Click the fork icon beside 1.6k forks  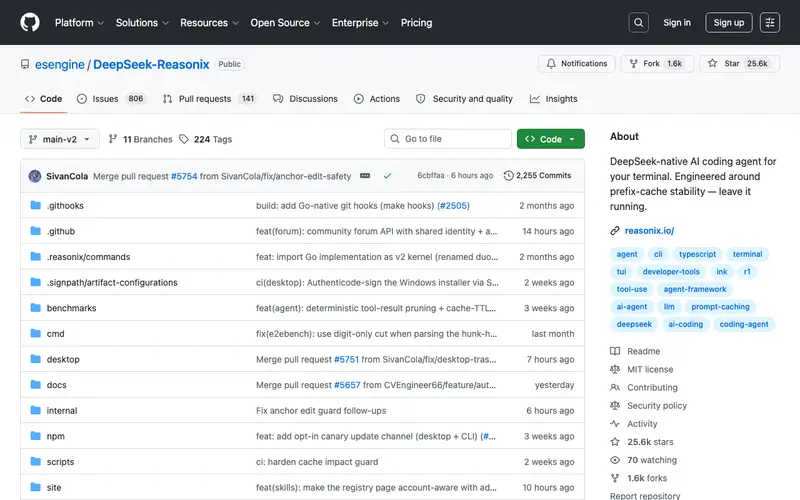pyautogui.click(x=615, y=478)
